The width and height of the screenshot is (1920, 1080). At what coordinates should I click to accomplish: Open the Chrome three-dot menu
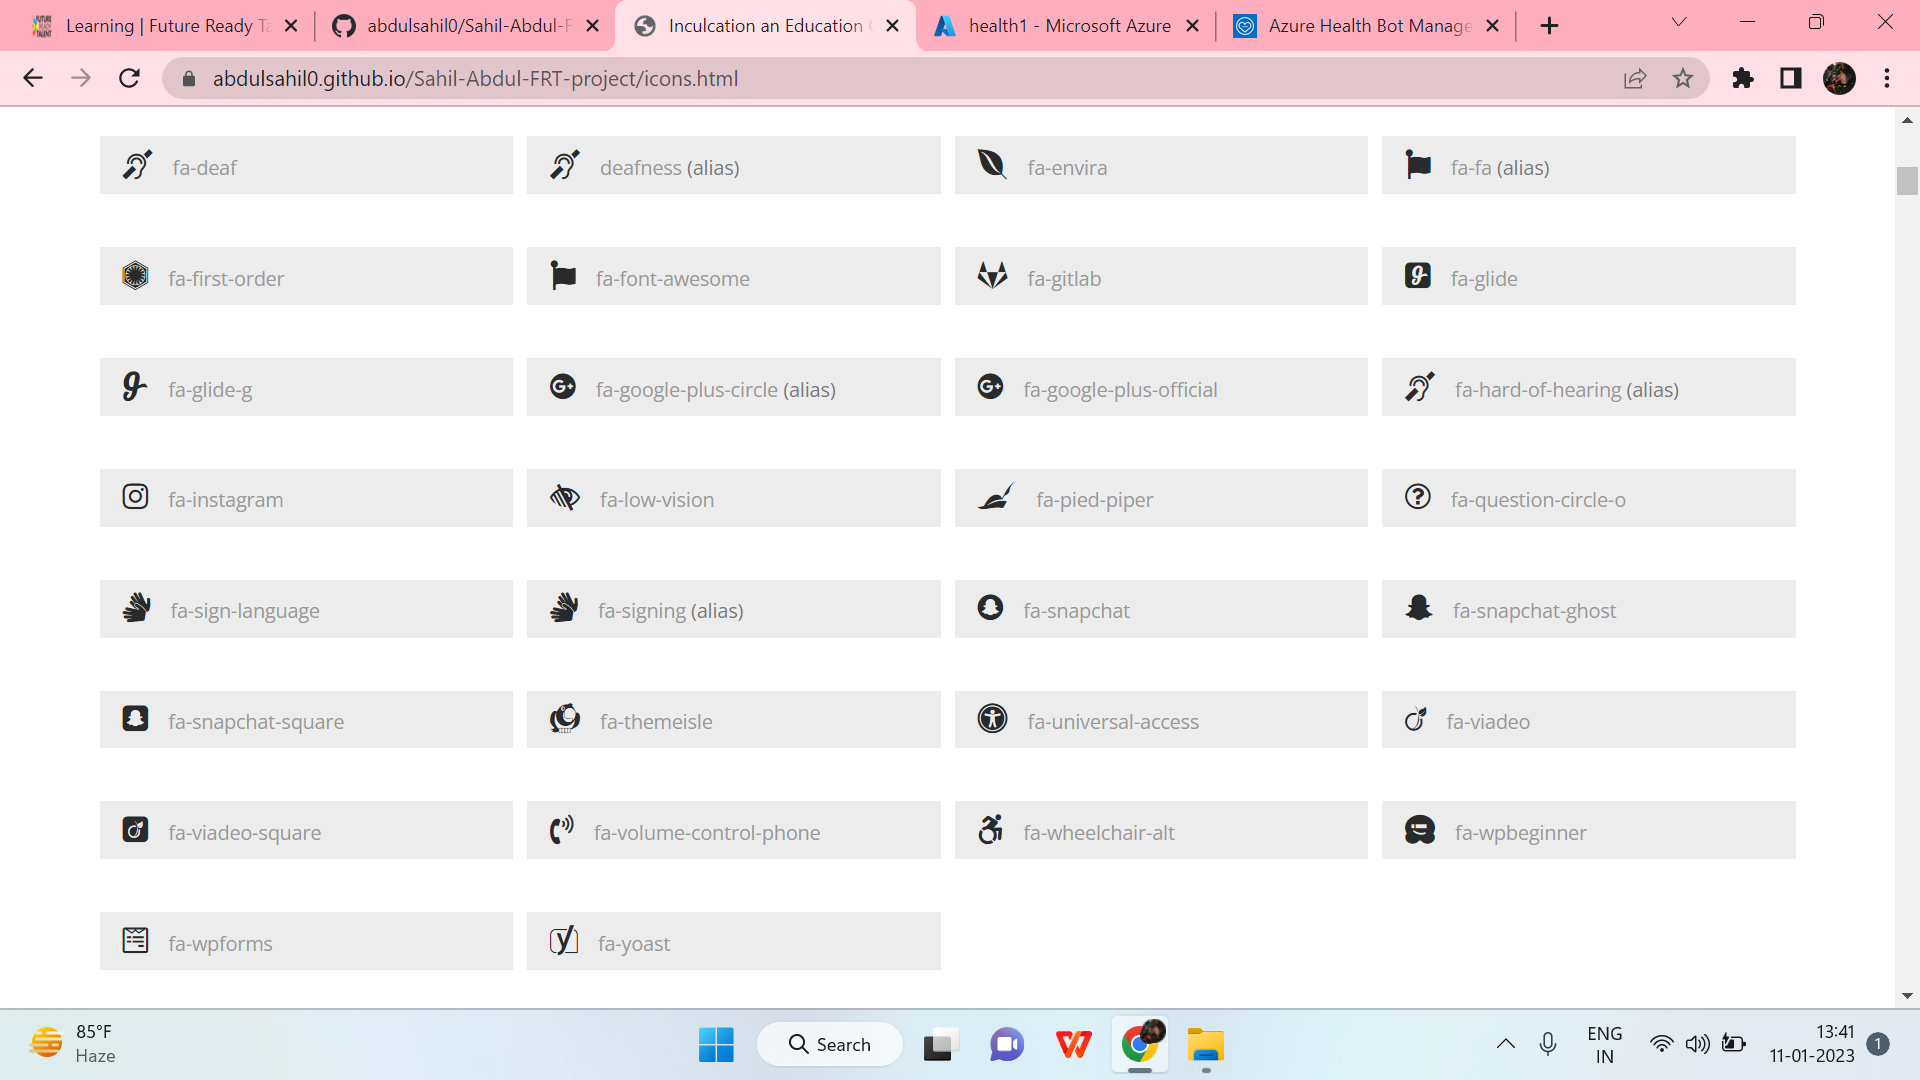[1888, 78]
